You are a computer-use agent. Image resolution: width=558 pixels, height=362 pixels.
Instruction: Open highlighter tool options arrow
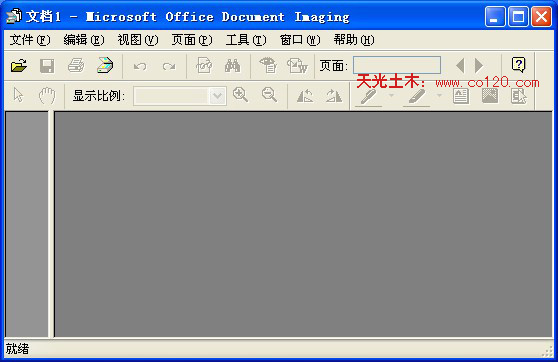point(439,96)
